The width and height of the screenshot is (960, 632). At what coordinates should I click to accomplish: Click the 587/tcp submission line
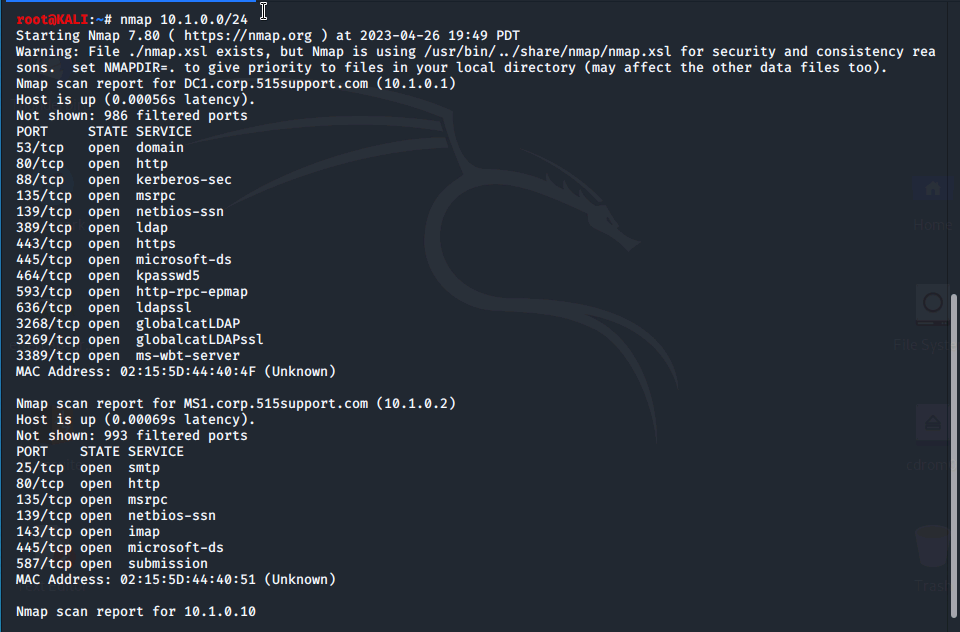click(x=112, y=563)
